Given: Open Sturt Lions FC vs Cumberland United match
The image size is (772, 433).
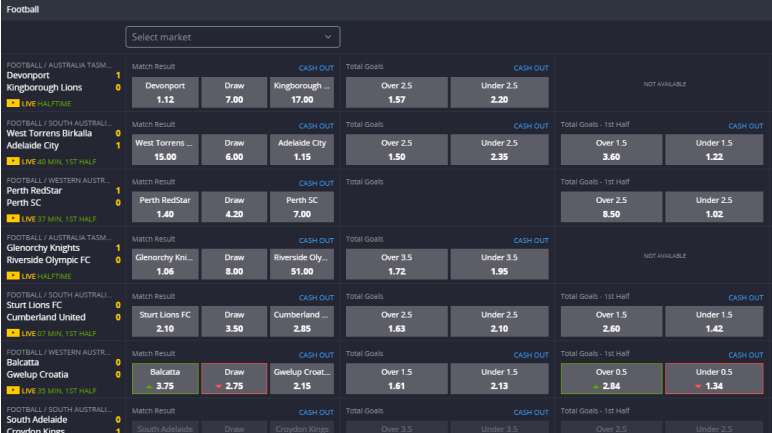Looking at the screenshot, I should [x=45, y=311].
